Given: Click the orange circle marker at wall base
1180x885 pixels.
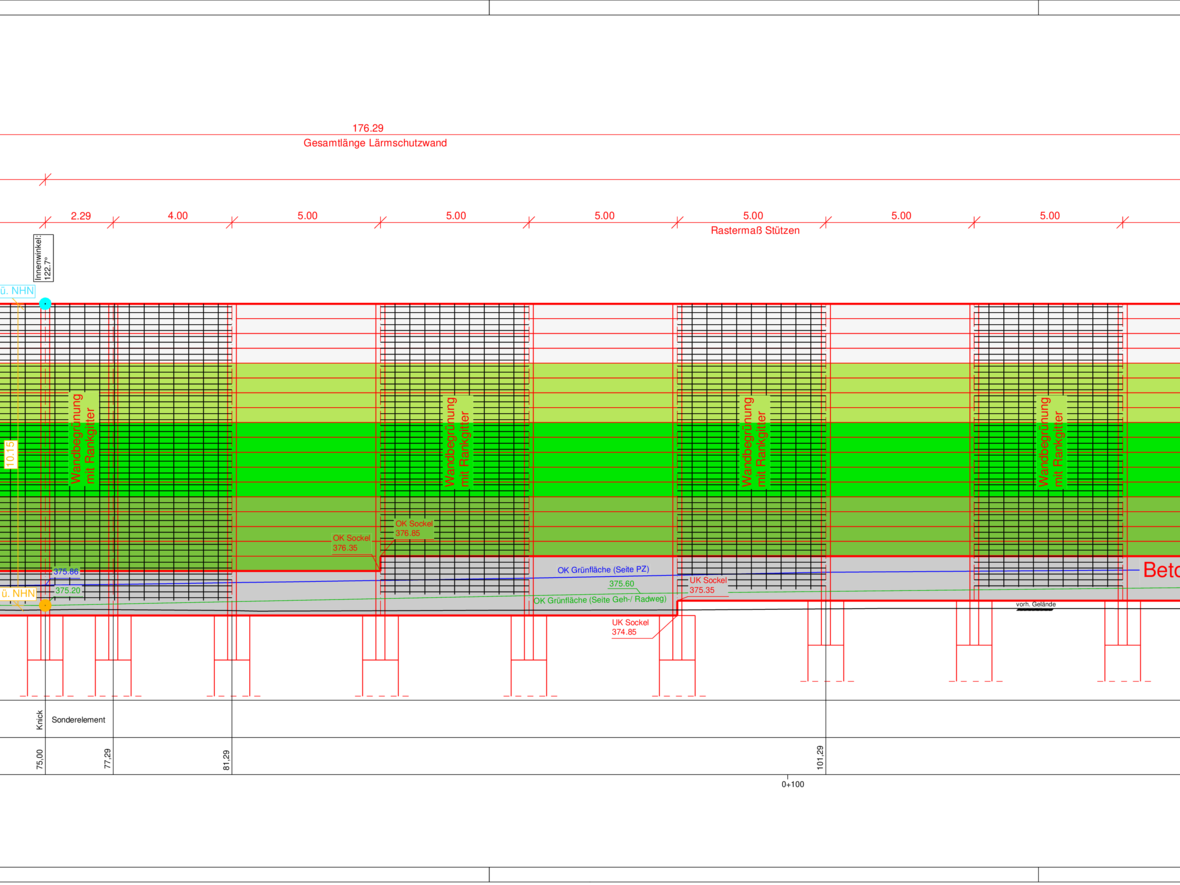Looking at the screenshot, I should pyautogui.click(x=45, y=605).
